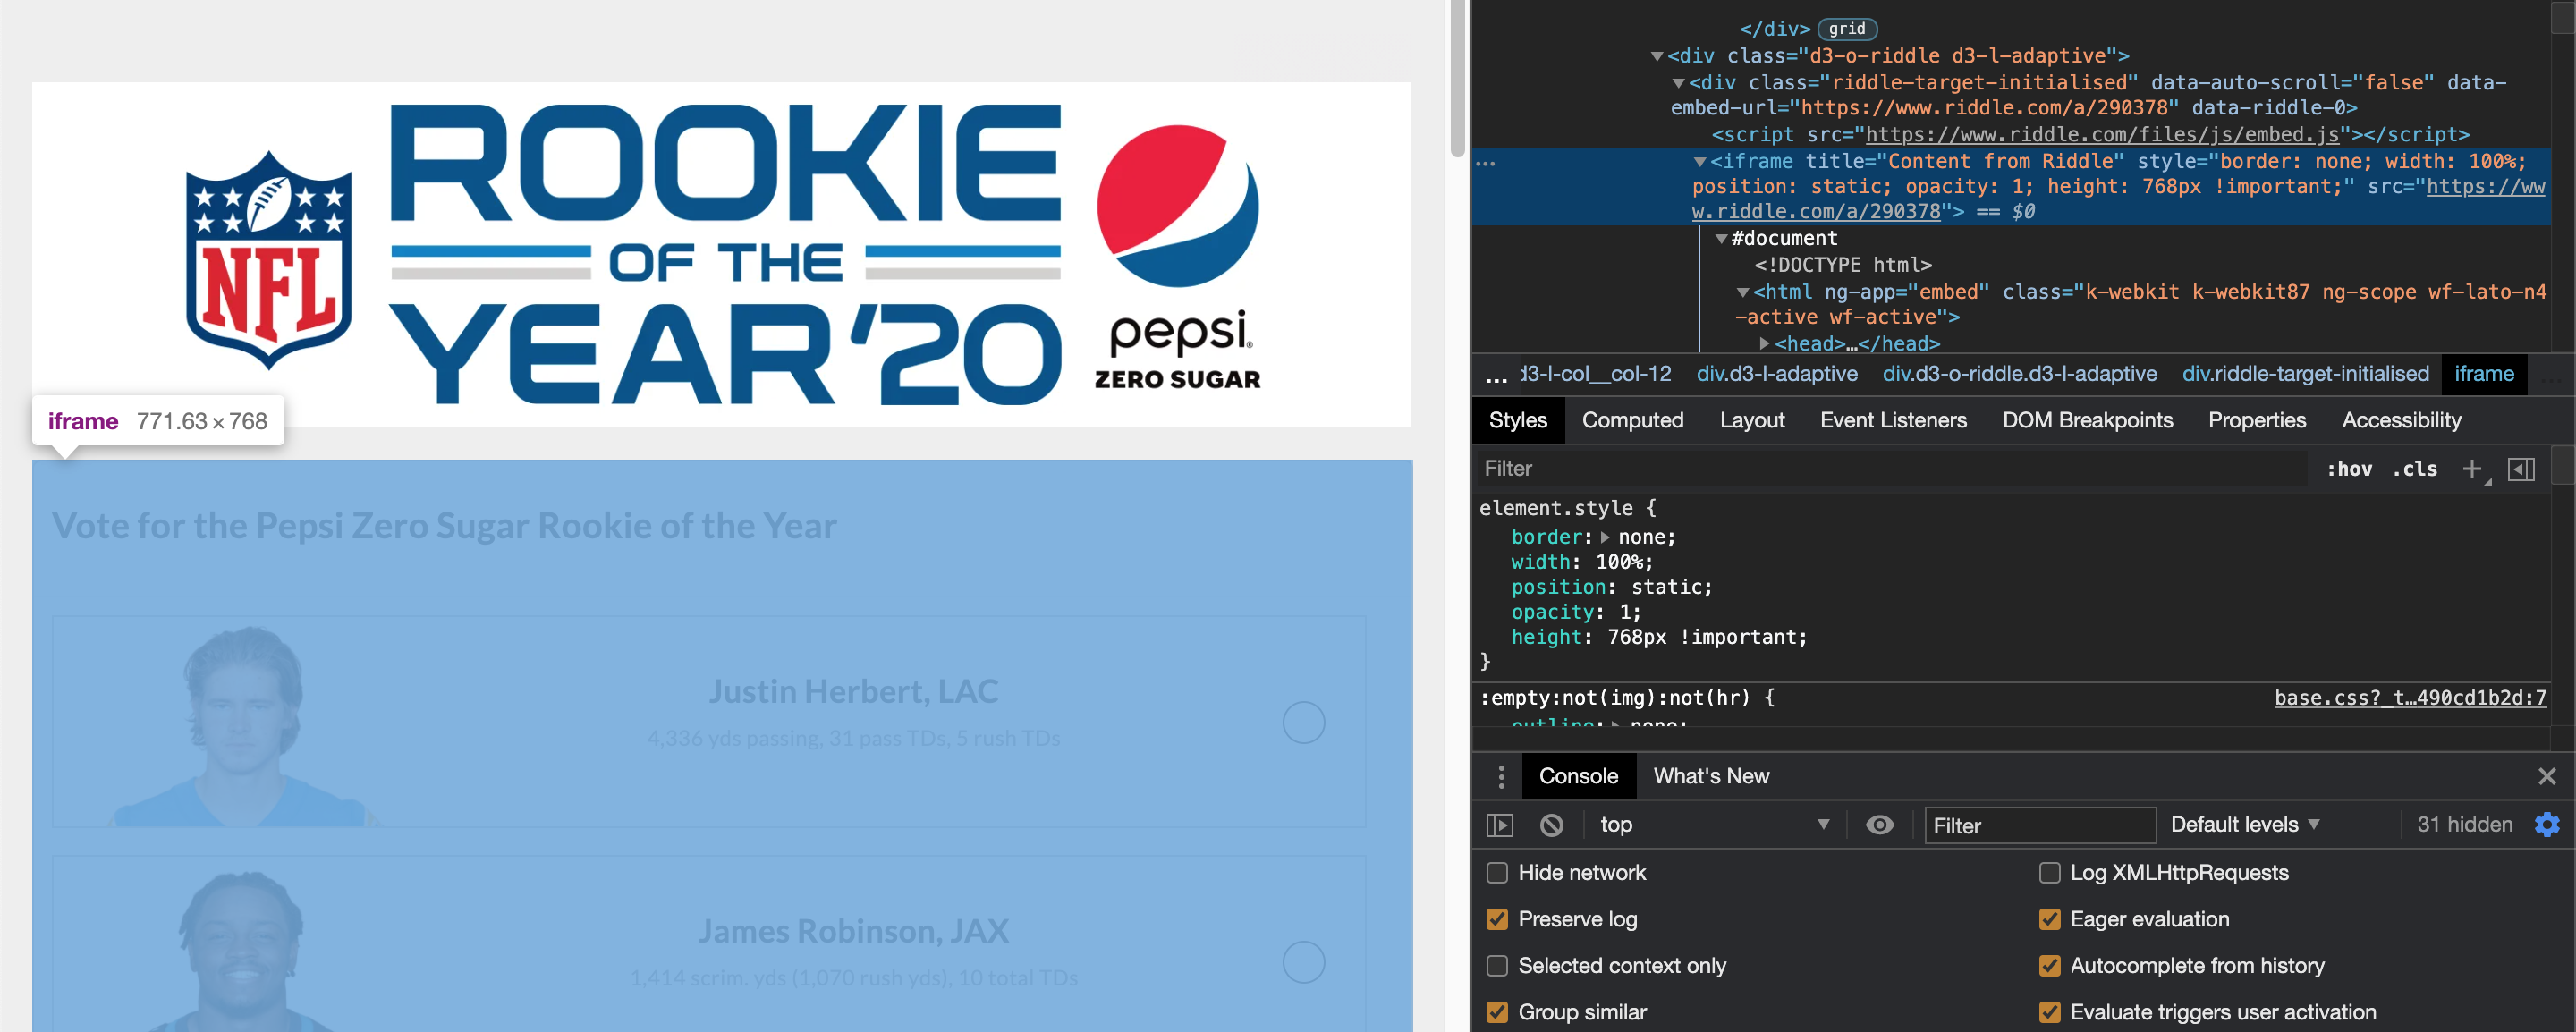Open the What's New drawer tab

pyautogui.click(x=1711, y=776)
